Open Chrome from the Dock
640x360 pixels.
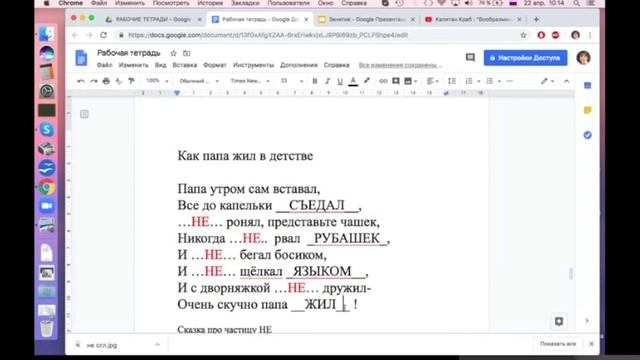pos(47,187)
